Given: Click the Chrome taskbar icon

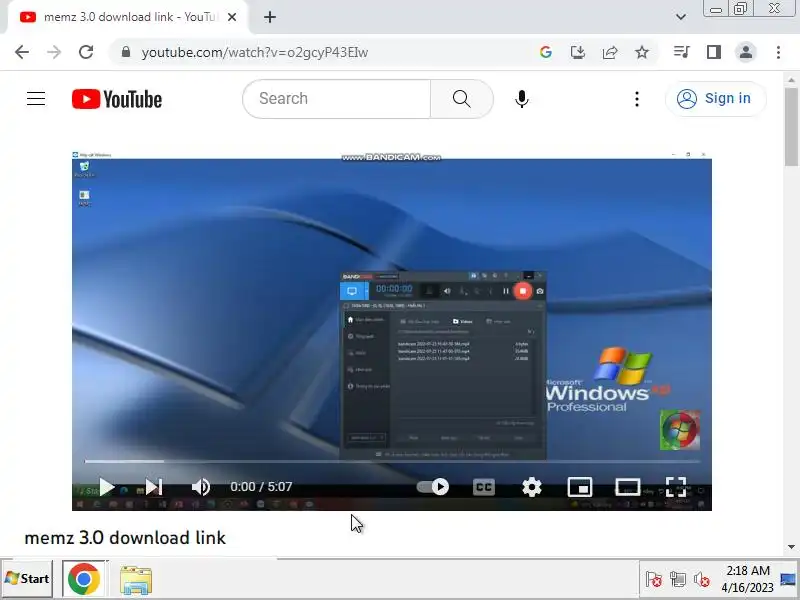Looking at the screenshot, I should (84, 579).
